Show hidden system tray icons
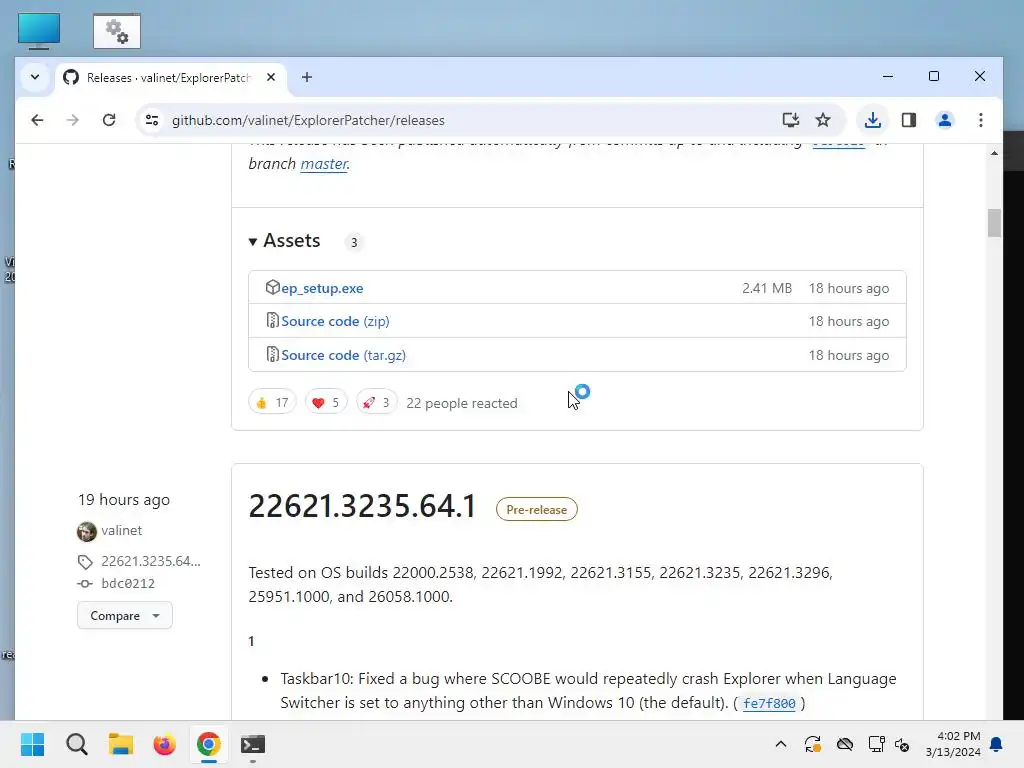Viewport: 1024px width, 768px height. 780,744
